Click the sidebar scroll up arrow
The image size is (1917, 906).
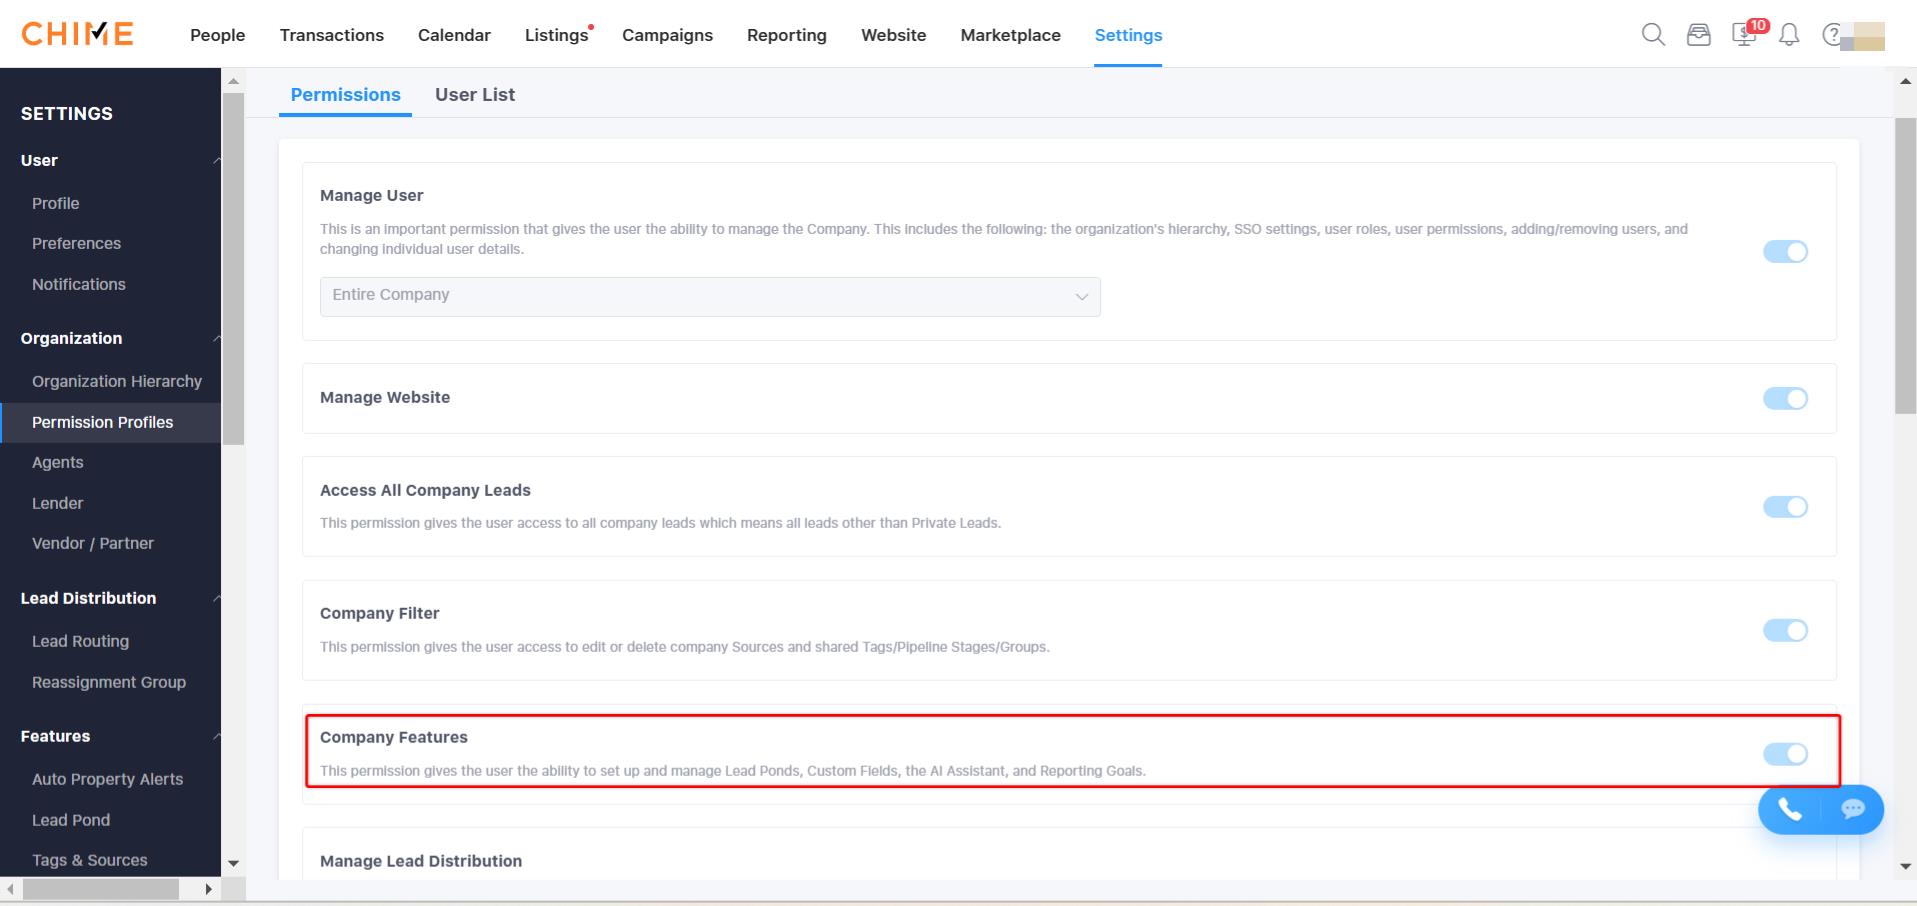coord(233,81)
